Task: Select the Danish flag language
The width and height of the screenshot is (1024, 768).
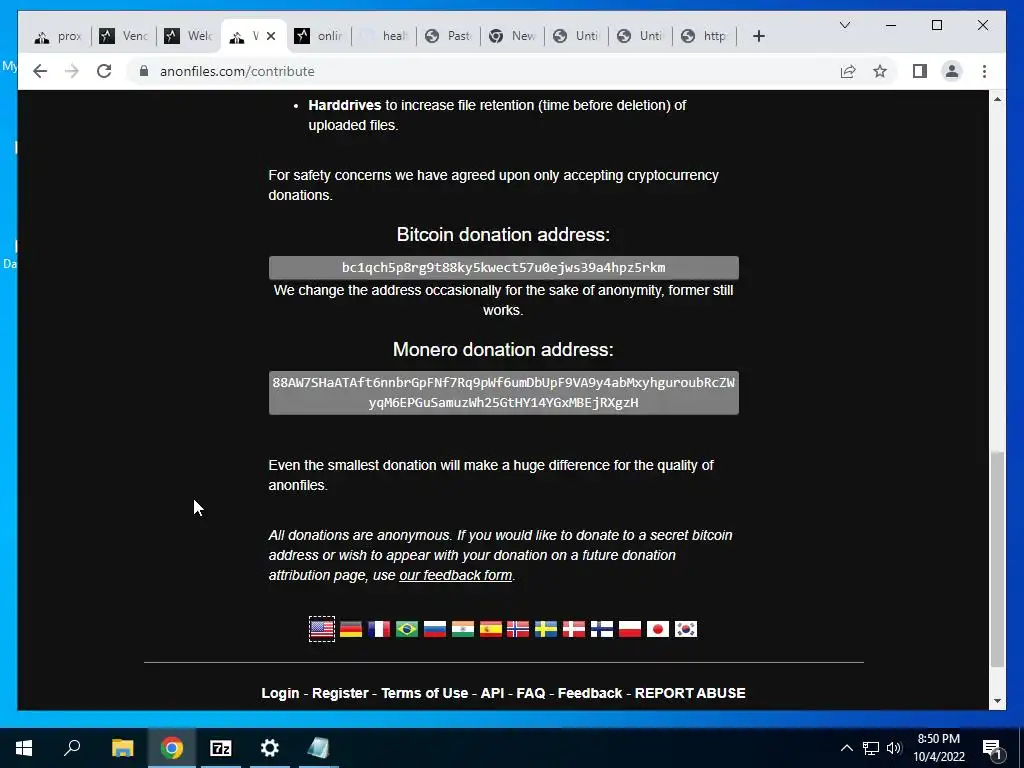Action: coord(574,629)
